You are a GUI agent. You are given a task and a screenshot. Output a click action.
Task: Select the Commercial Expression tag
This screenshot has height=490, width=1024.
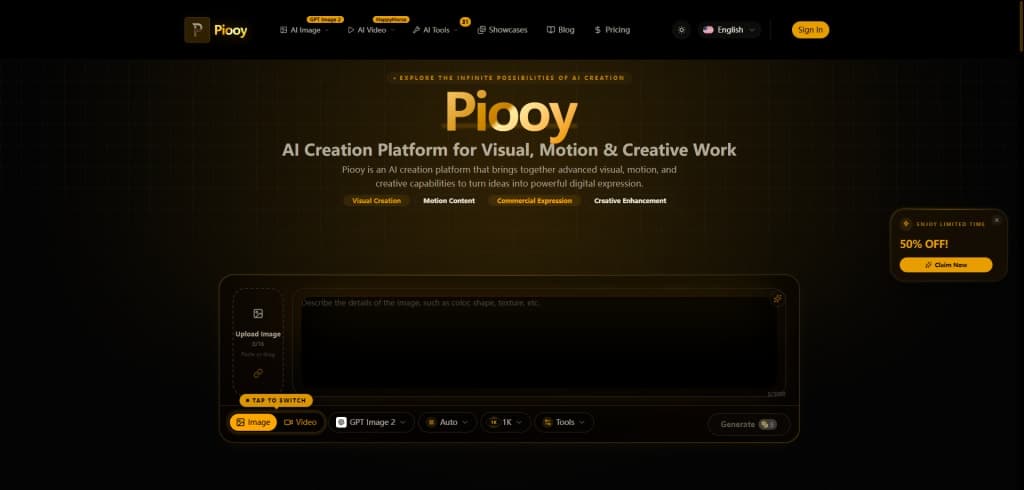tap(534, 201)
